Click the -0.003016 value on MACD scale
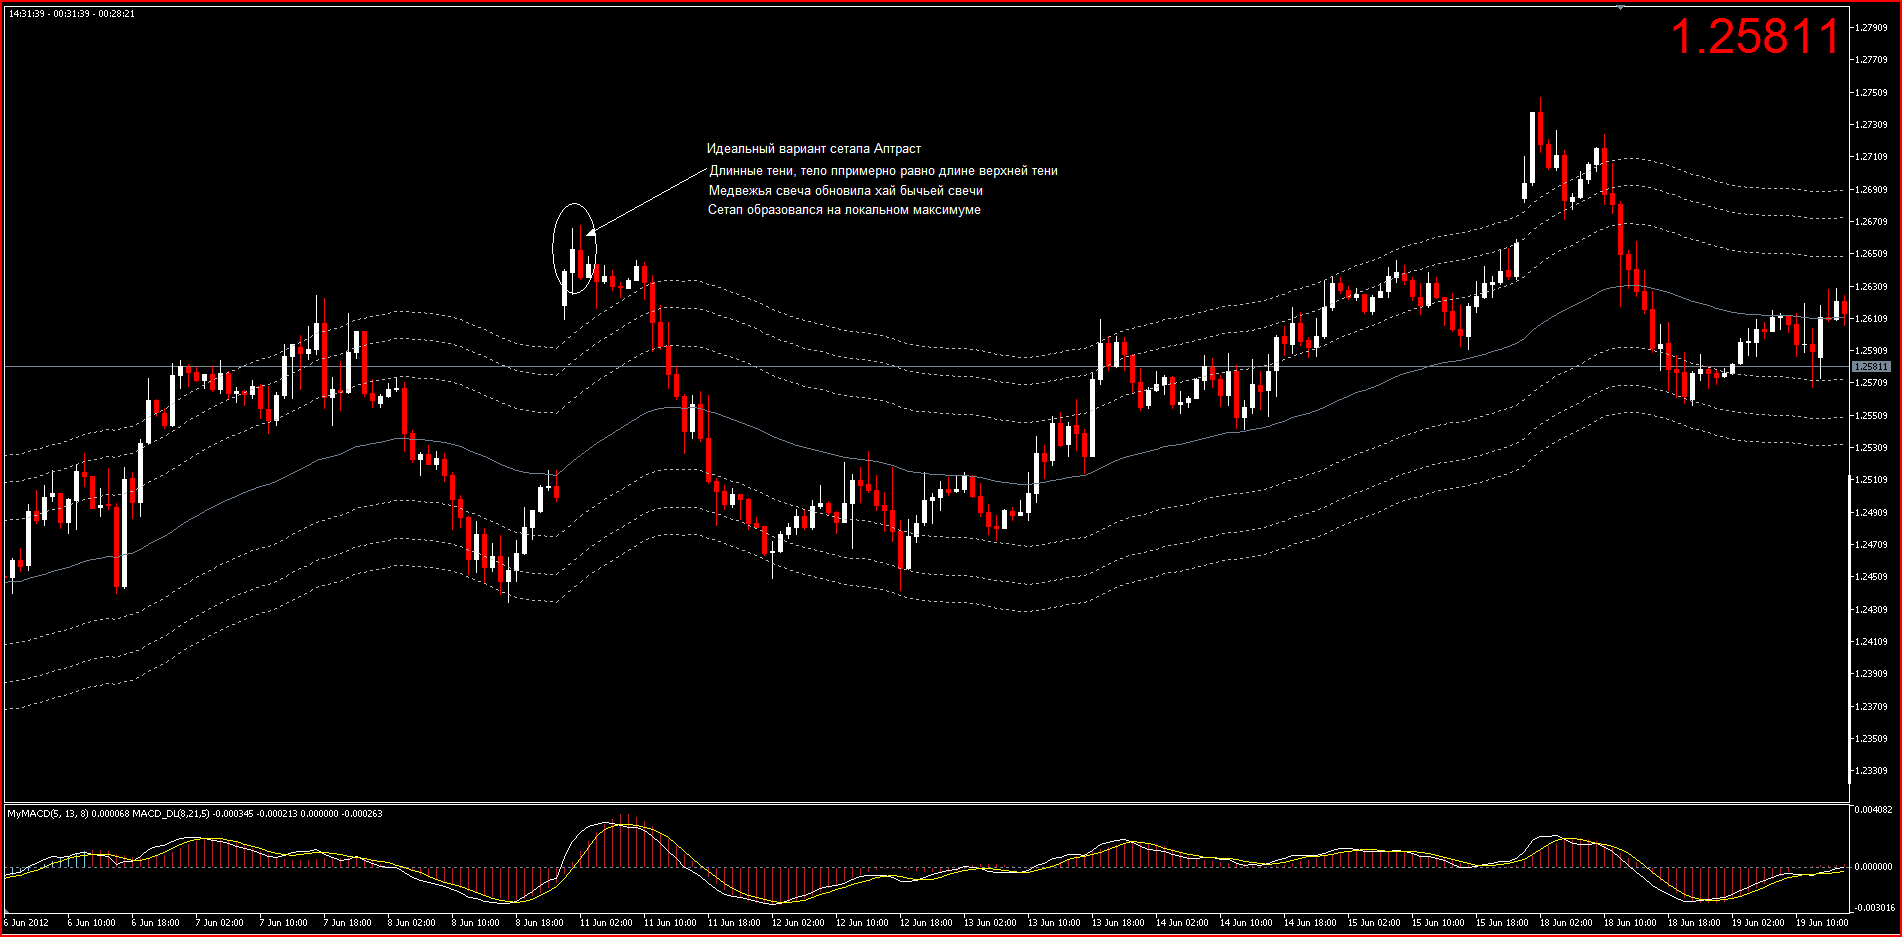The image size is (1902, 937). (x=1873, y=908)
